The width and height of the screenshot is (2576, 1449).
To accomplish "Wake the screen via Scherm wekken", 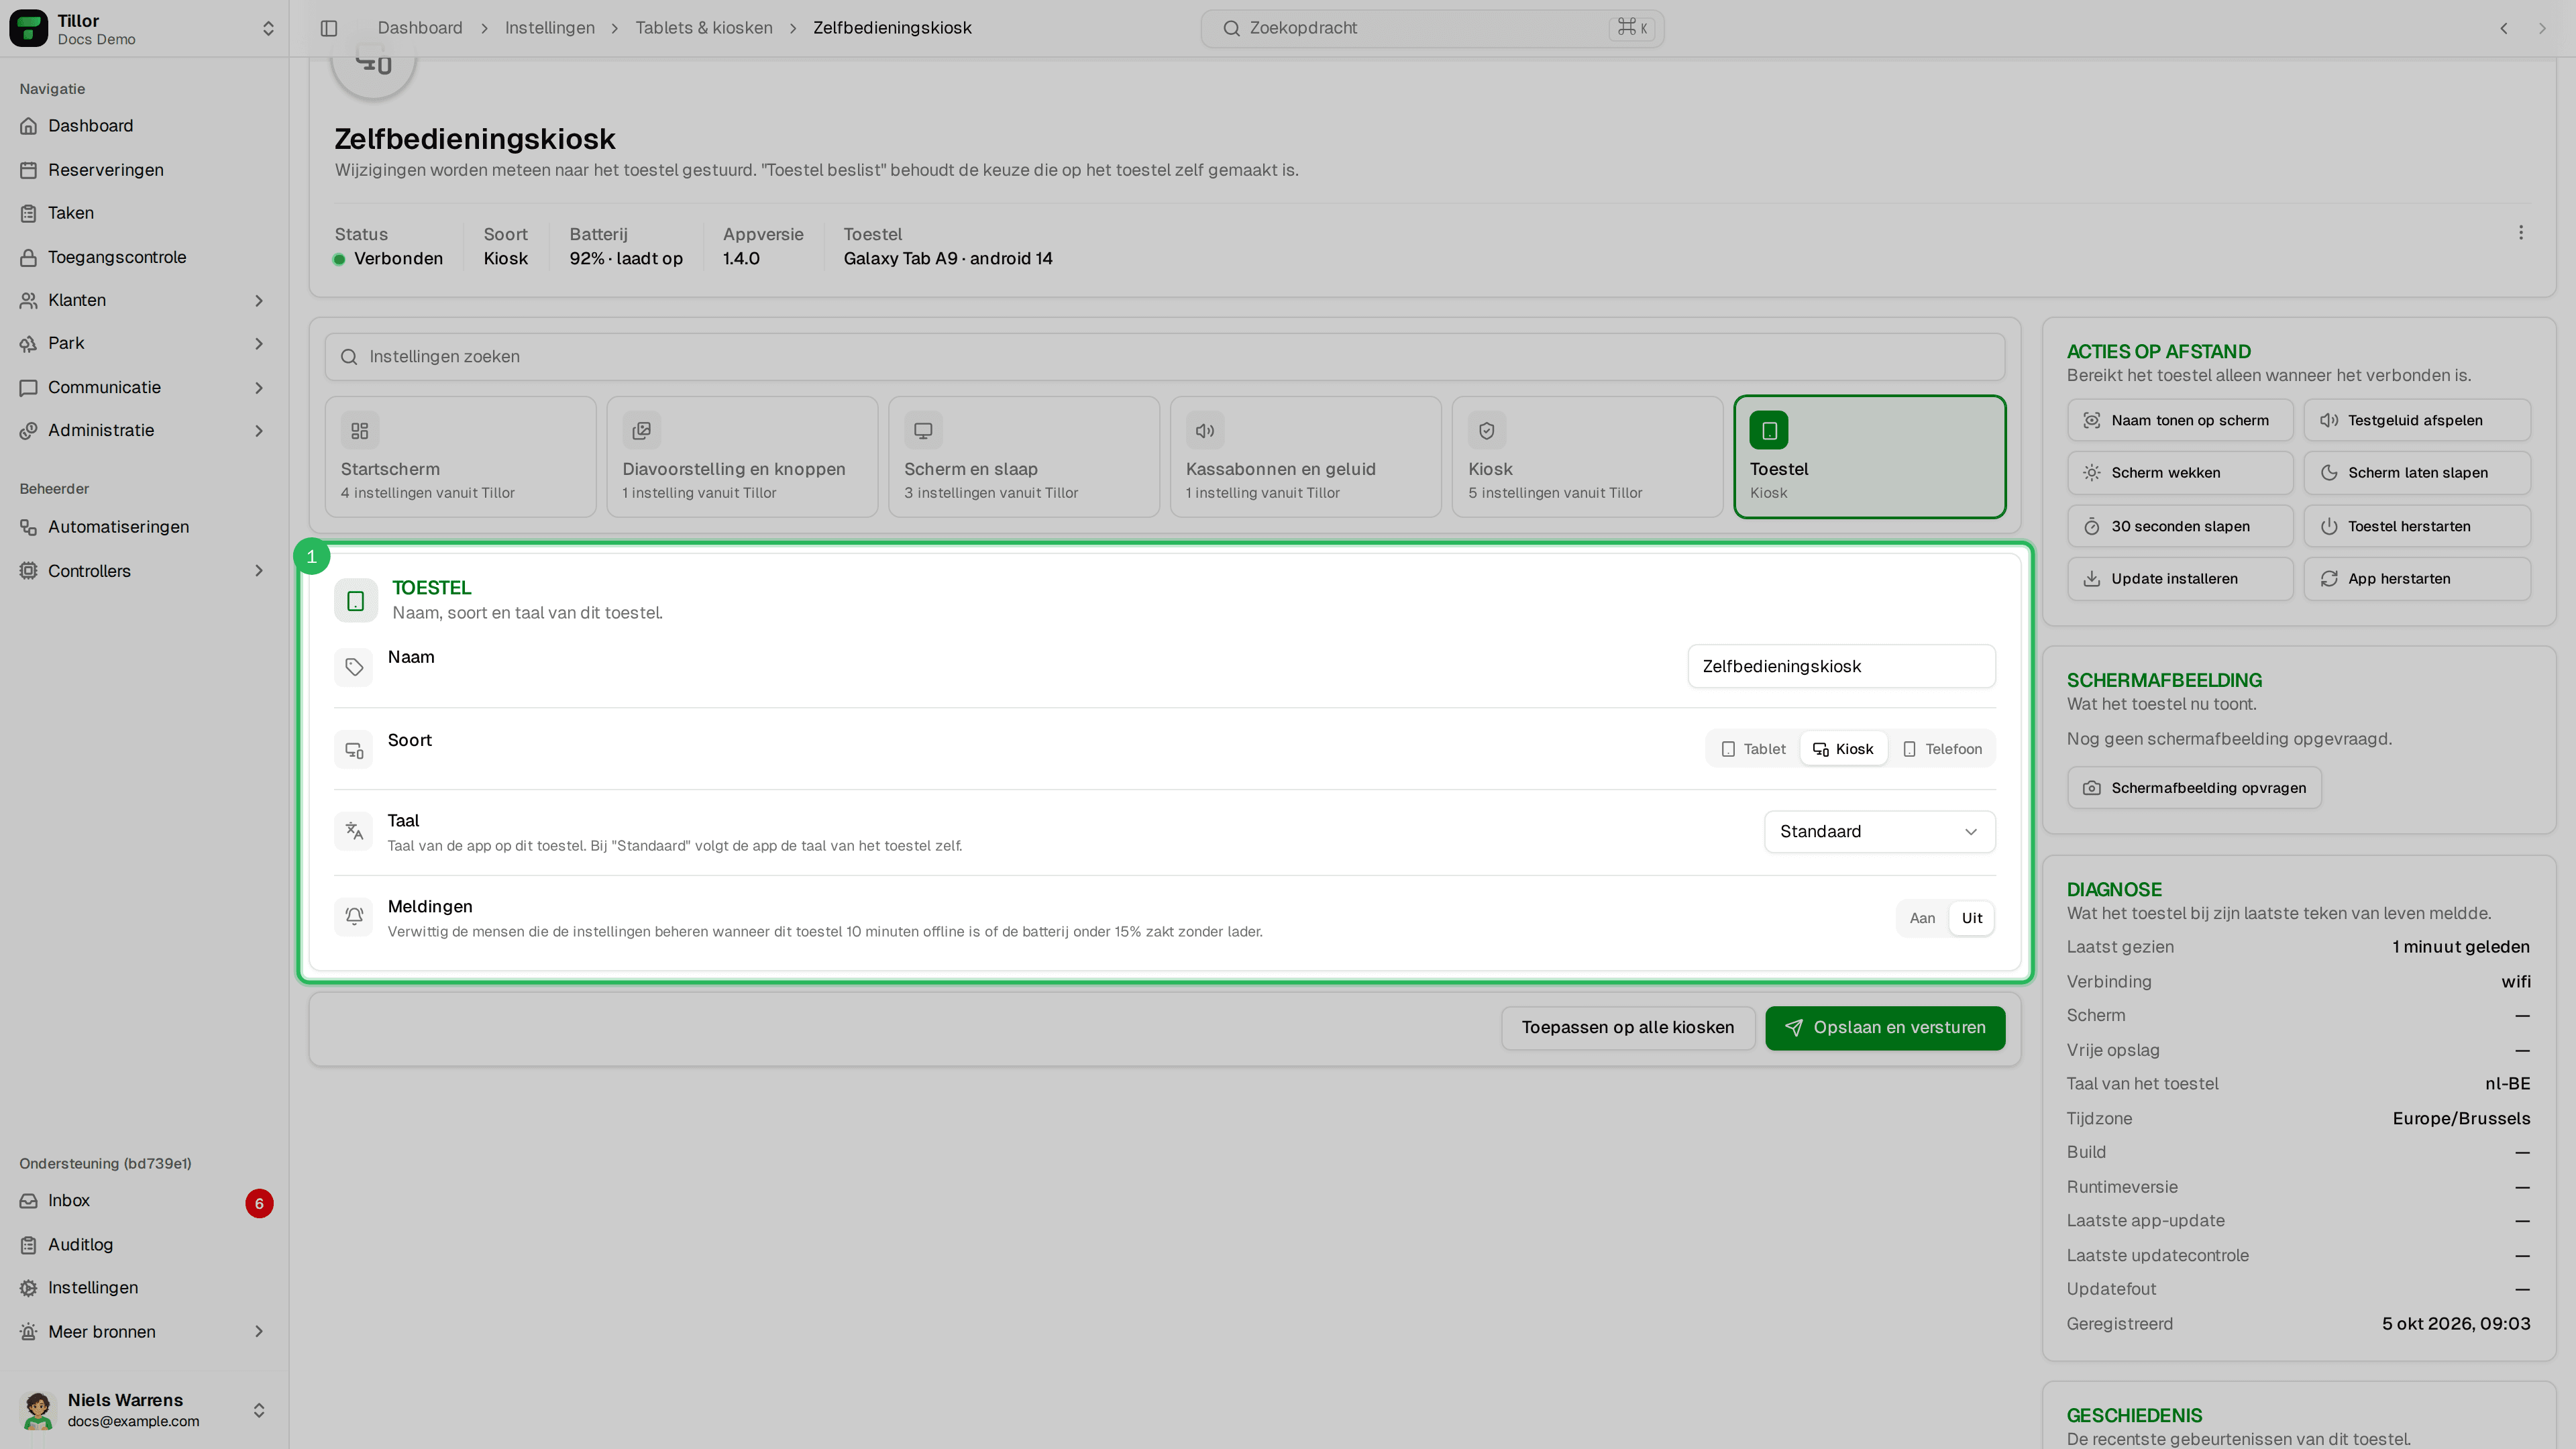I will (x=2180, y=473).
